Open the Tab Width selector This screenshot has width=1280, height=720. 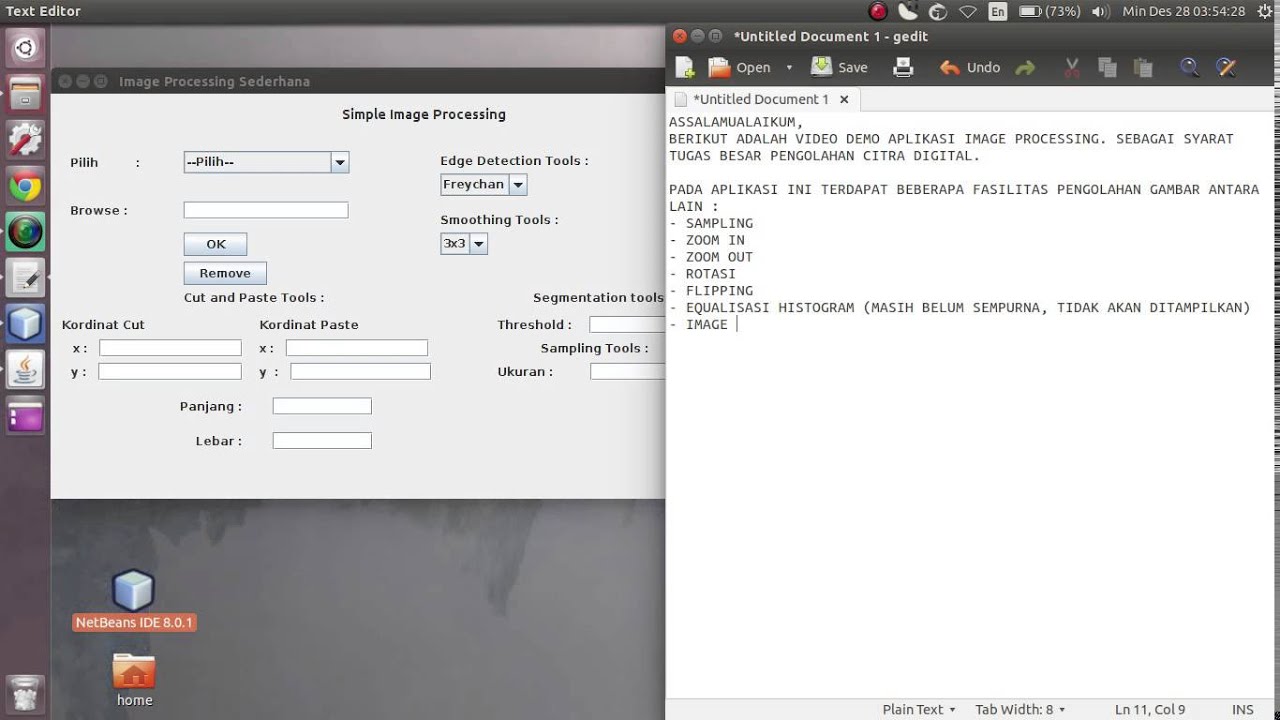[x=1020, y=709]
